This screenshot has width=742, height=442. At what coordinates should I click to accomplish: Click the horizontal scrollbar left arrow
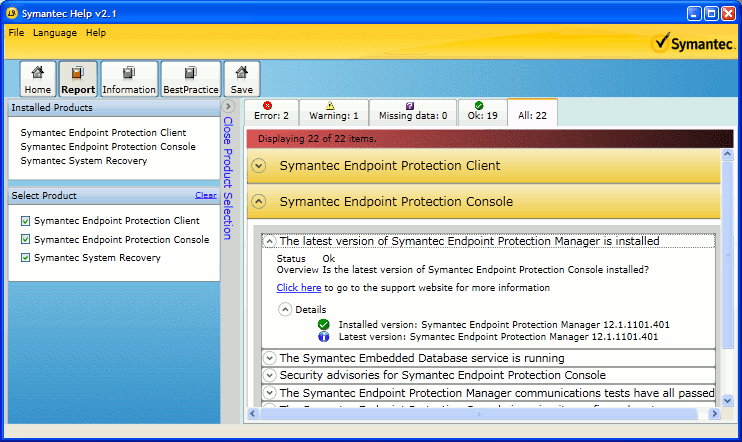click(x=252, y=414)
